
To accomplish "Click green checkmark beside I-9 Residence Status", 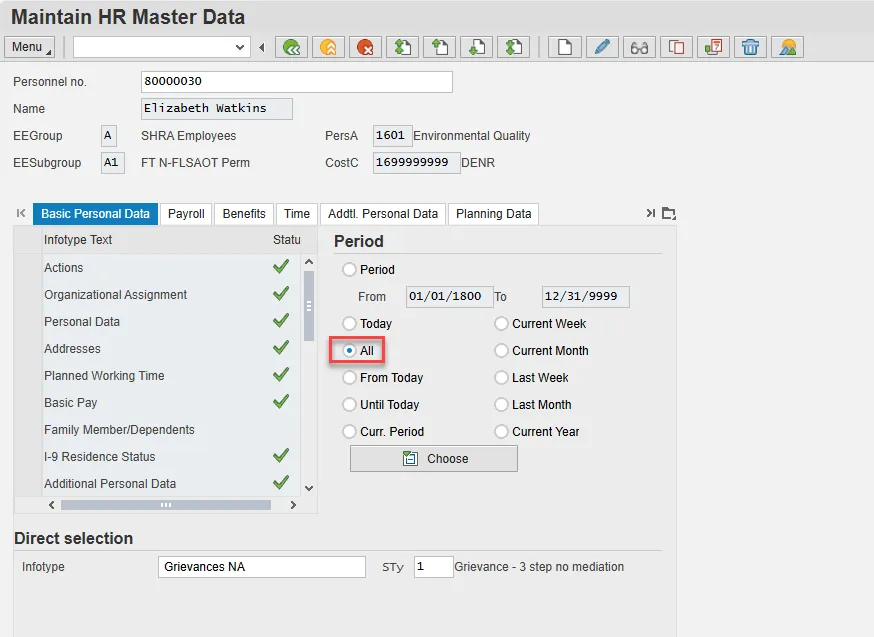I will pyautogui.click(x=281, y=456).
